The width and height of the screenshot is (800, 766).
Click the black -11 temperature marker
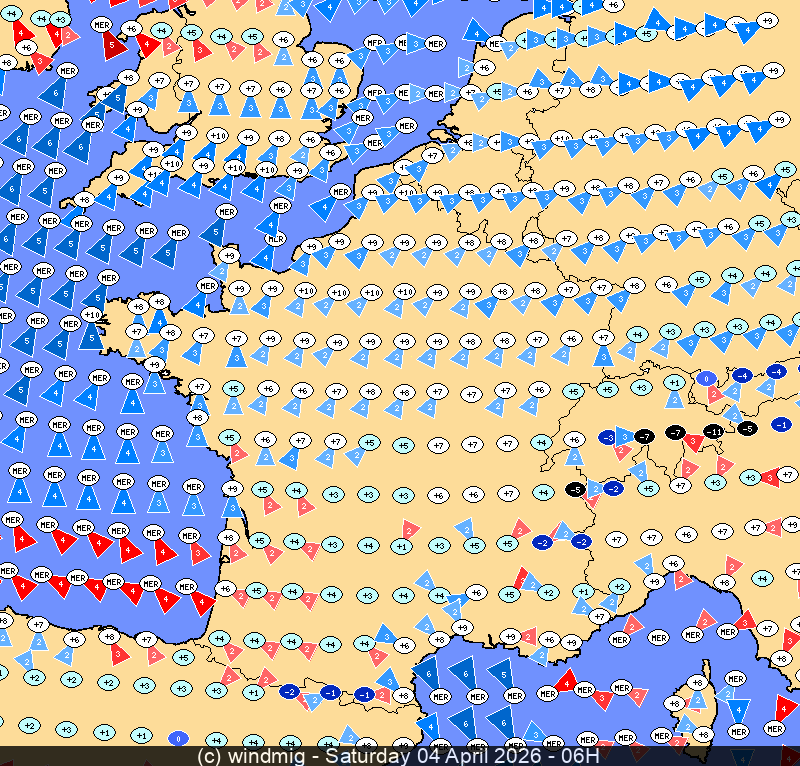(713, 432)
